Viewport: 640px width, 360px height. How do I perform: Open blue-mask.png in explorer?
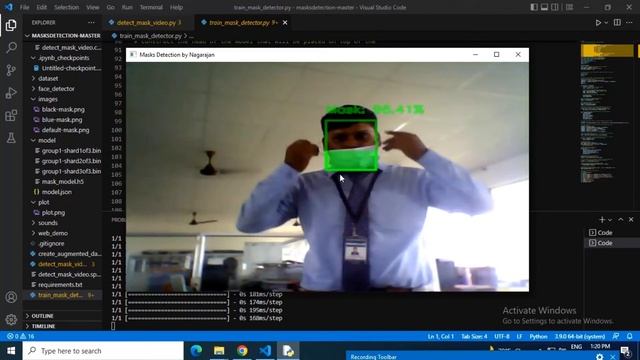(x=62, y=120)
